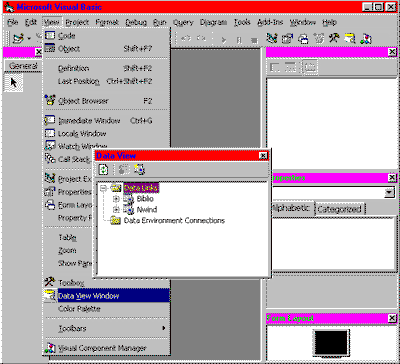Select Data Environment Connections tree item
The height and width of the screenshot is (364, 400).
[x=174, y=221]
